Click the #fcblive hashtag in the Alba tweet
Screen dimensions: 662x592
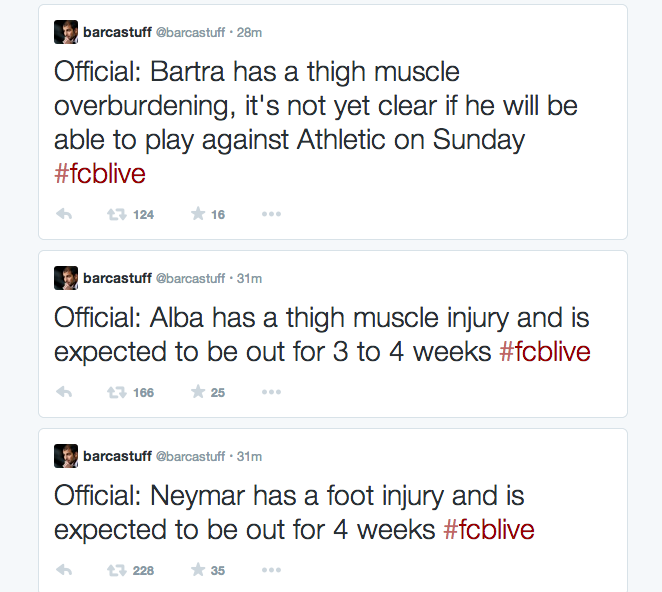[545, 352]
